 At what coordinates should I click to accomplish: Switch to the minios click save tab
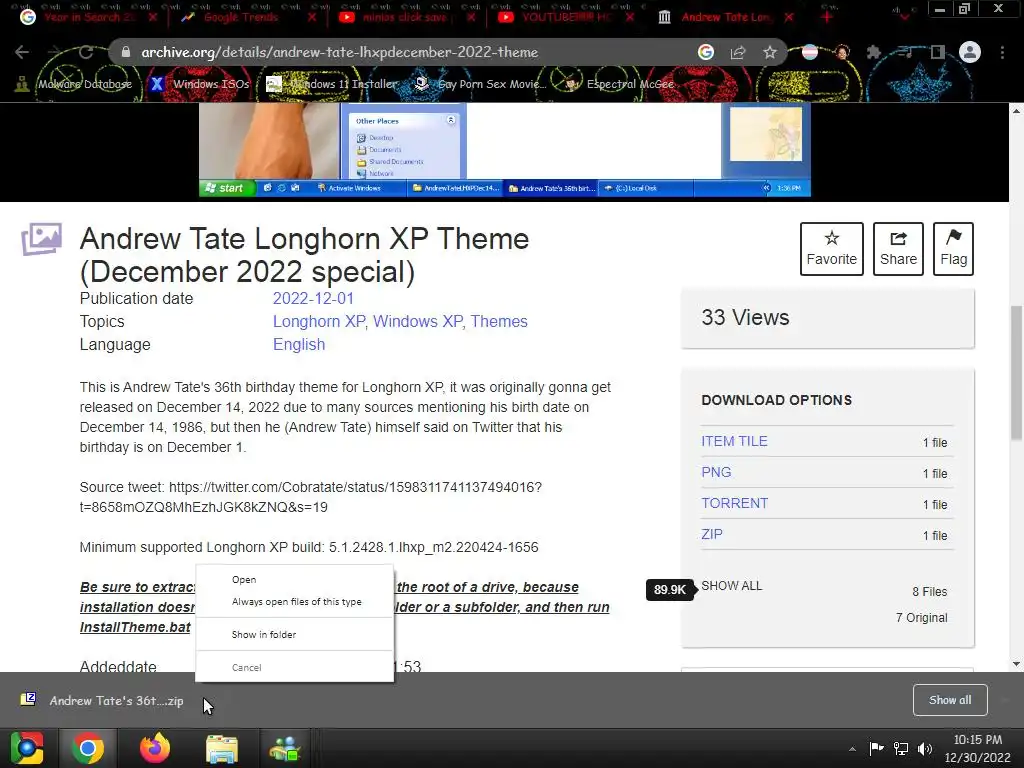click(405, 18)
